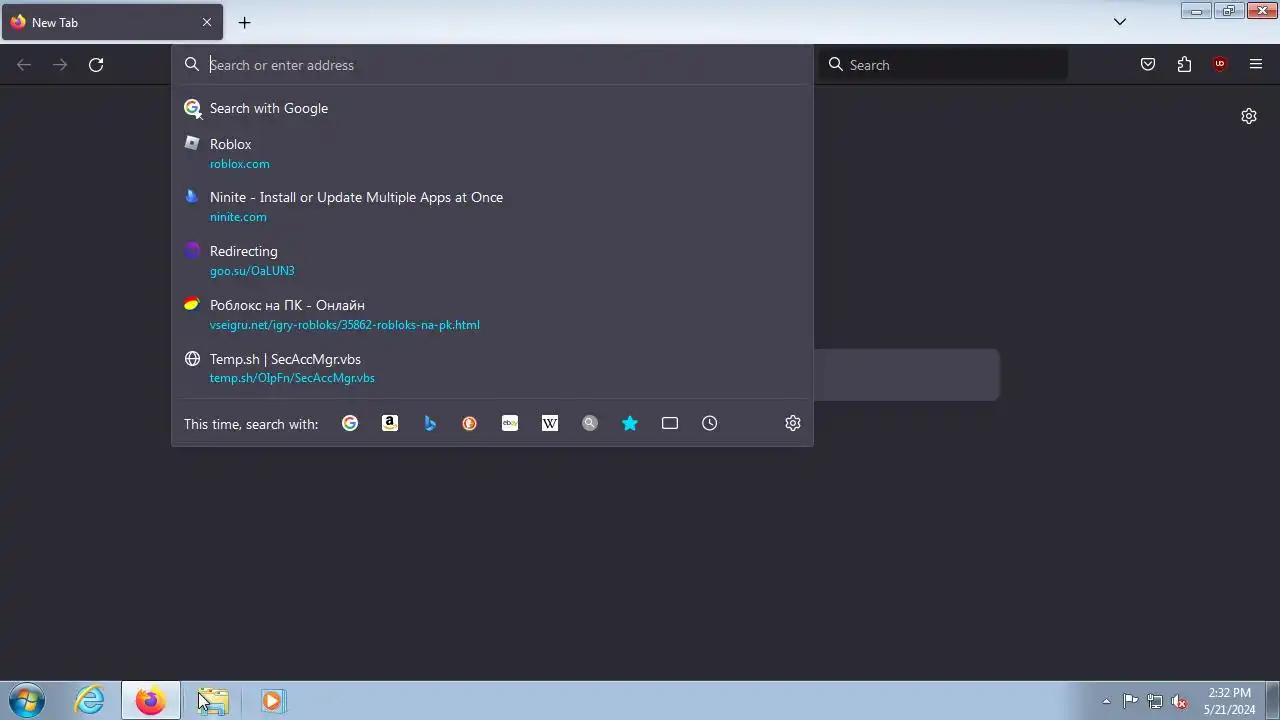The image size is (1280, 720).
Task: Open a new tab with plus button
Action: [x=244, y=22]
